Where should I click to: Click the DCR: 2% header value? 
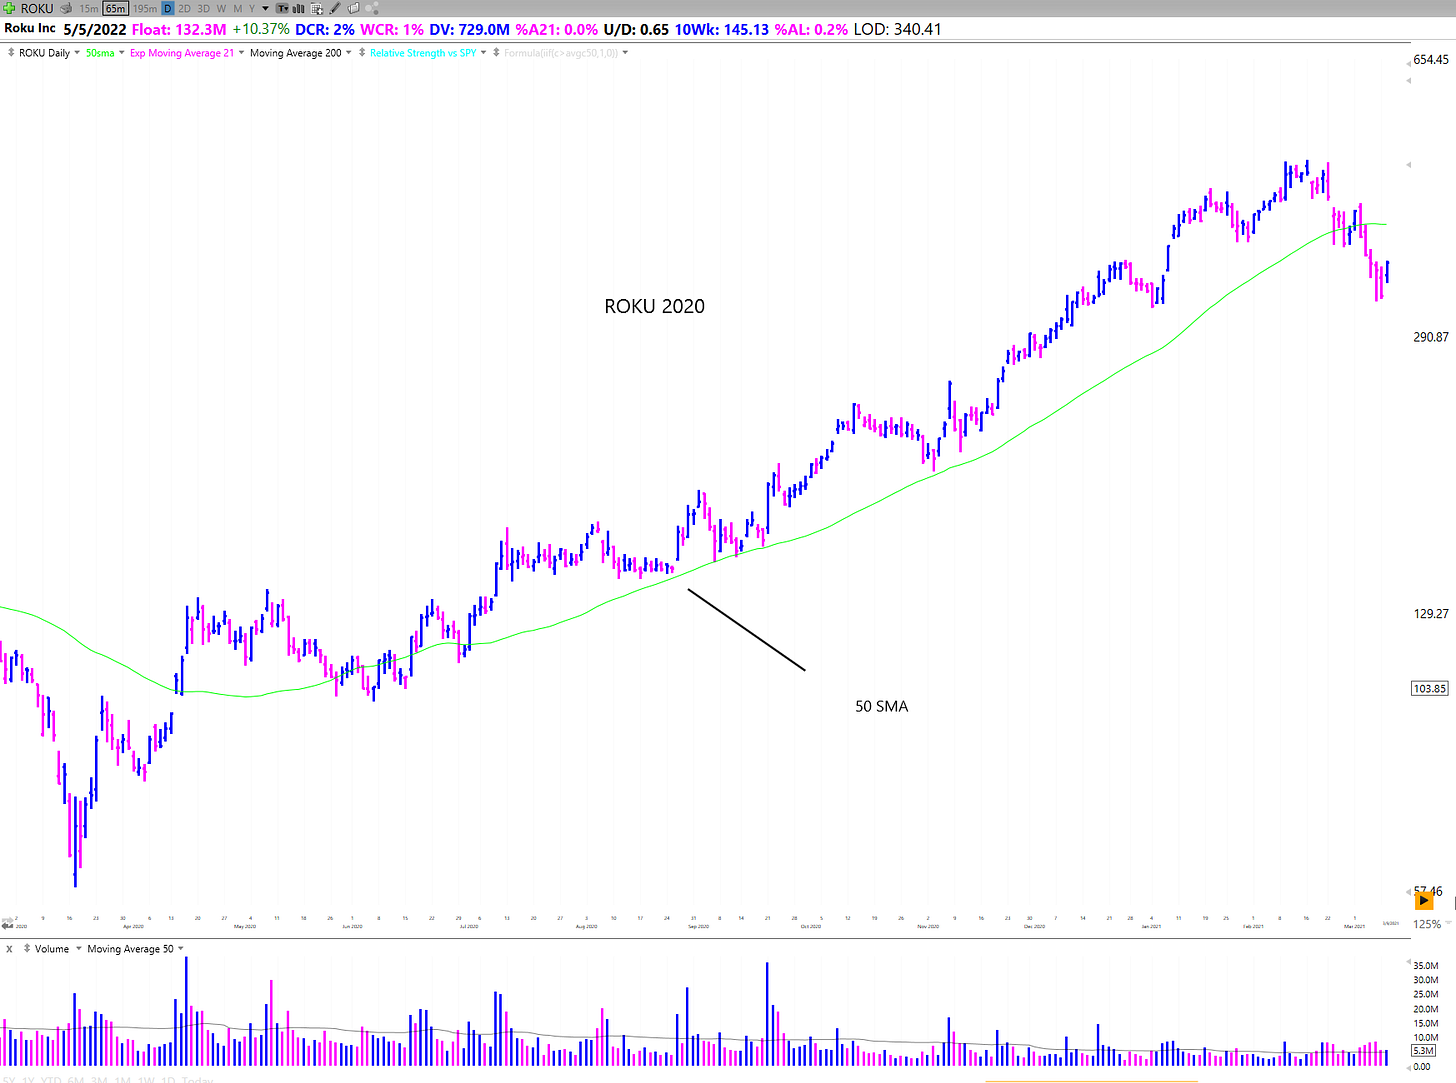point(325,29)
